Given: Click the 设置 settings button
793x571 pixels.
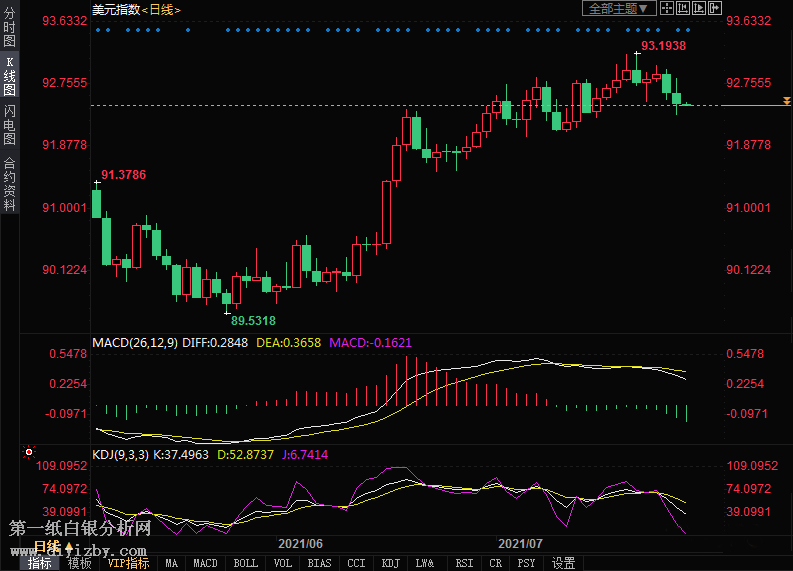Looking at the screenshot, I should 564,563.
